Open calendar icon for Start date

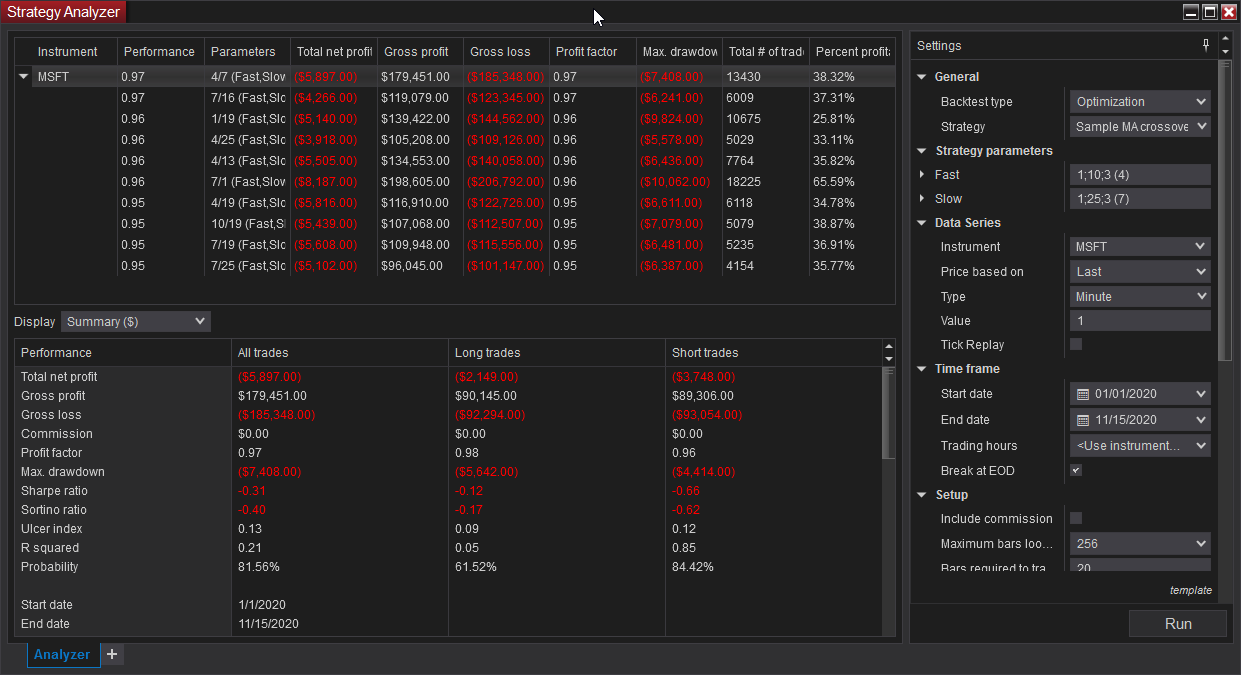click(x=1082, y=394)
